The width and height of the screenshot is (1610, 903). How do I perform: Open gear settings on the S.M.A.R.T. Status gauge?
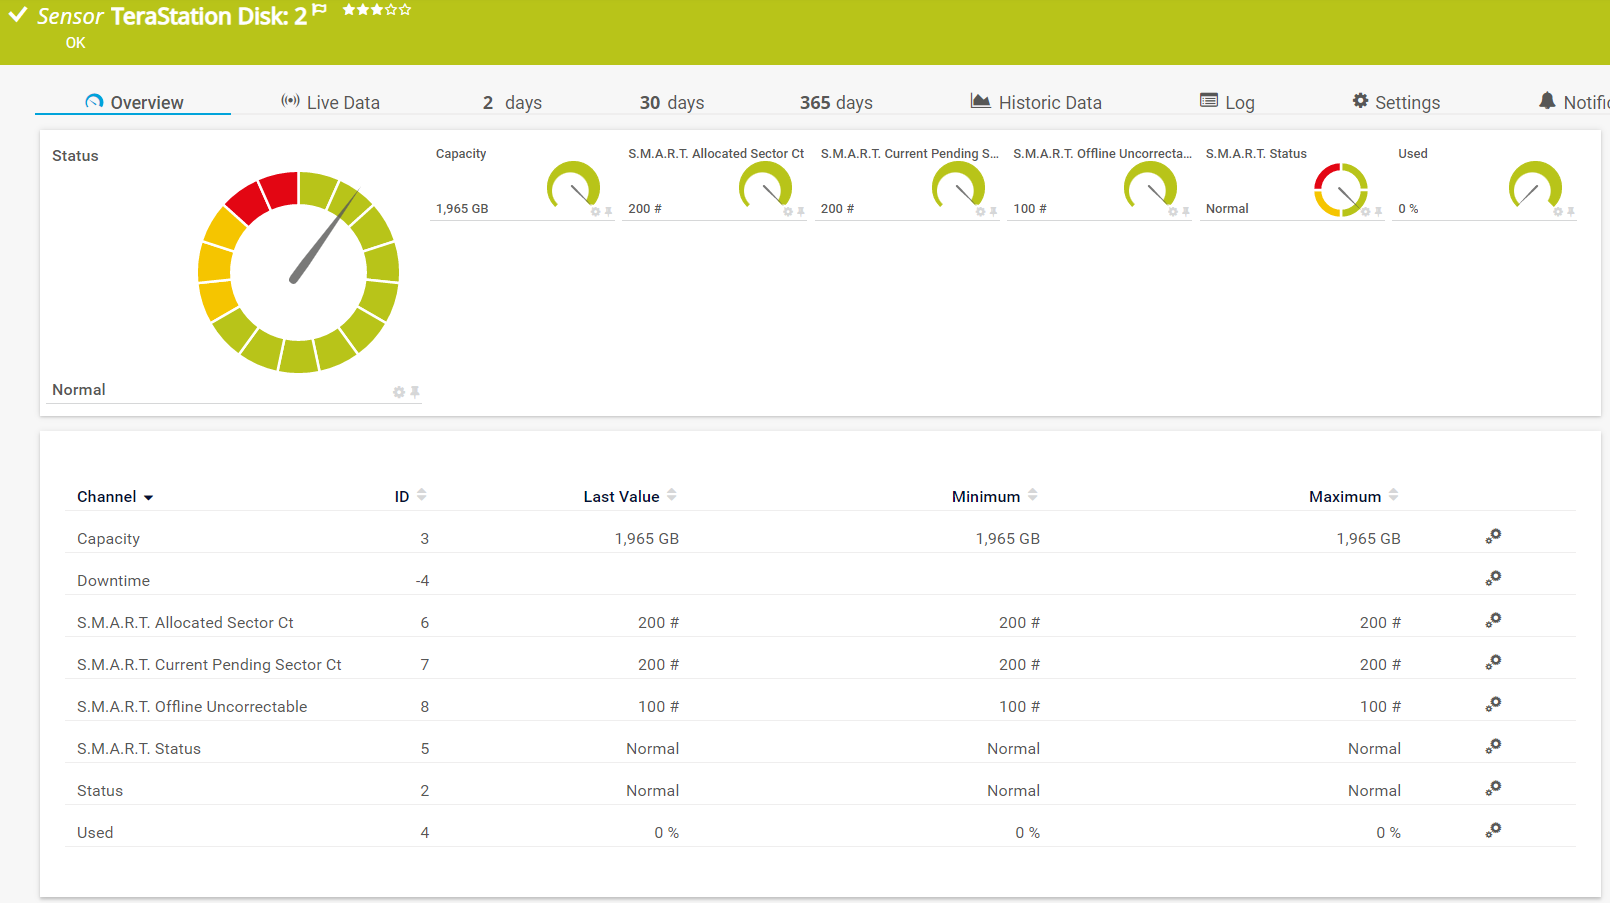pyautogui.click(x=1365, y=212)
